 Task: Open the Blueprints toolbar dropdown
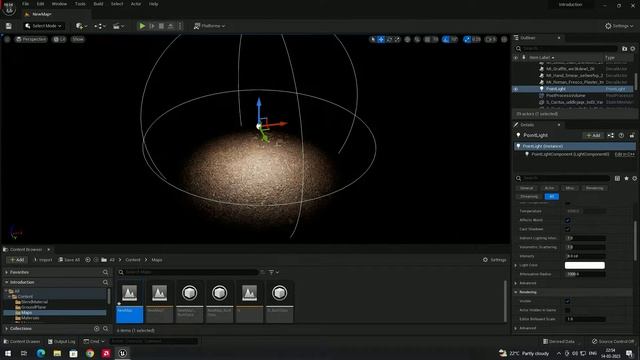click(x=100, y=26)
